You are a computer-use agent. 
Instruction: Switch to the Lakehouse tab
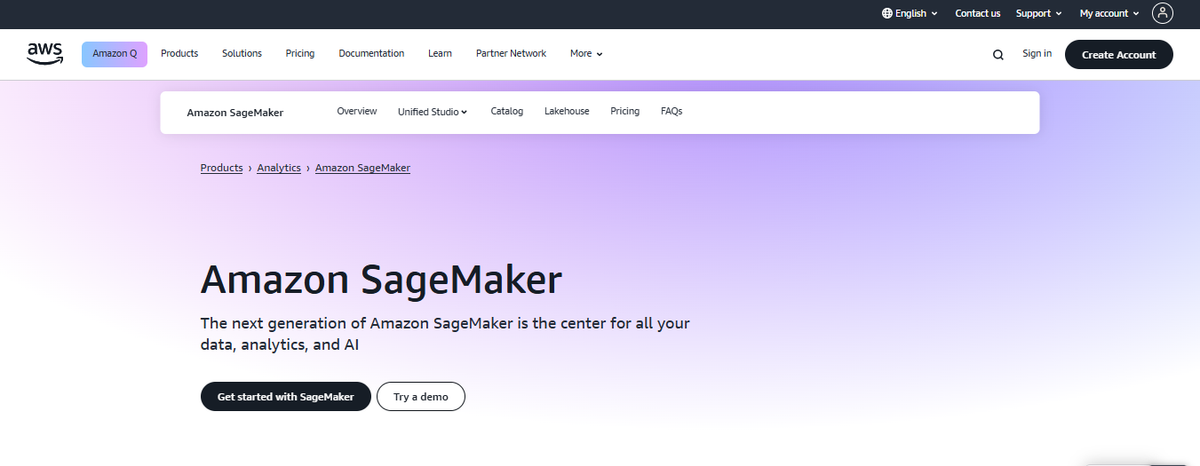[567, 112]
